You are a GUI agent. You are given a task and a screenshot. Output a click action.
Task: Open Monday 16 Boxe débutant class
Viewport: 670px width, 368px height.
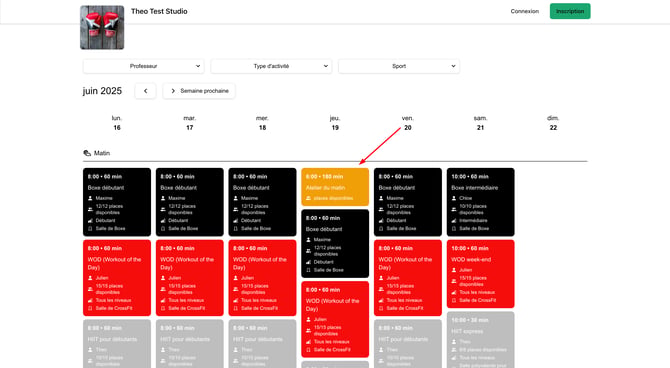point(117,202)
